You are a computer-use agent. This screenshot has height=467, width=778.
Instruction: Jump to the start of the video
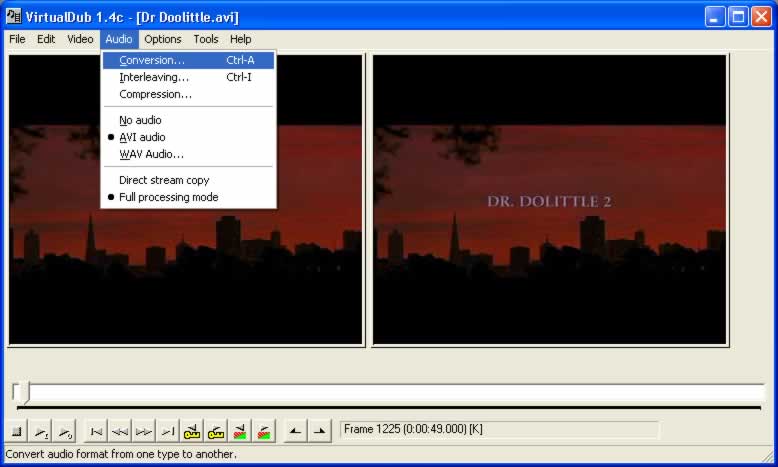coord(96,431)
